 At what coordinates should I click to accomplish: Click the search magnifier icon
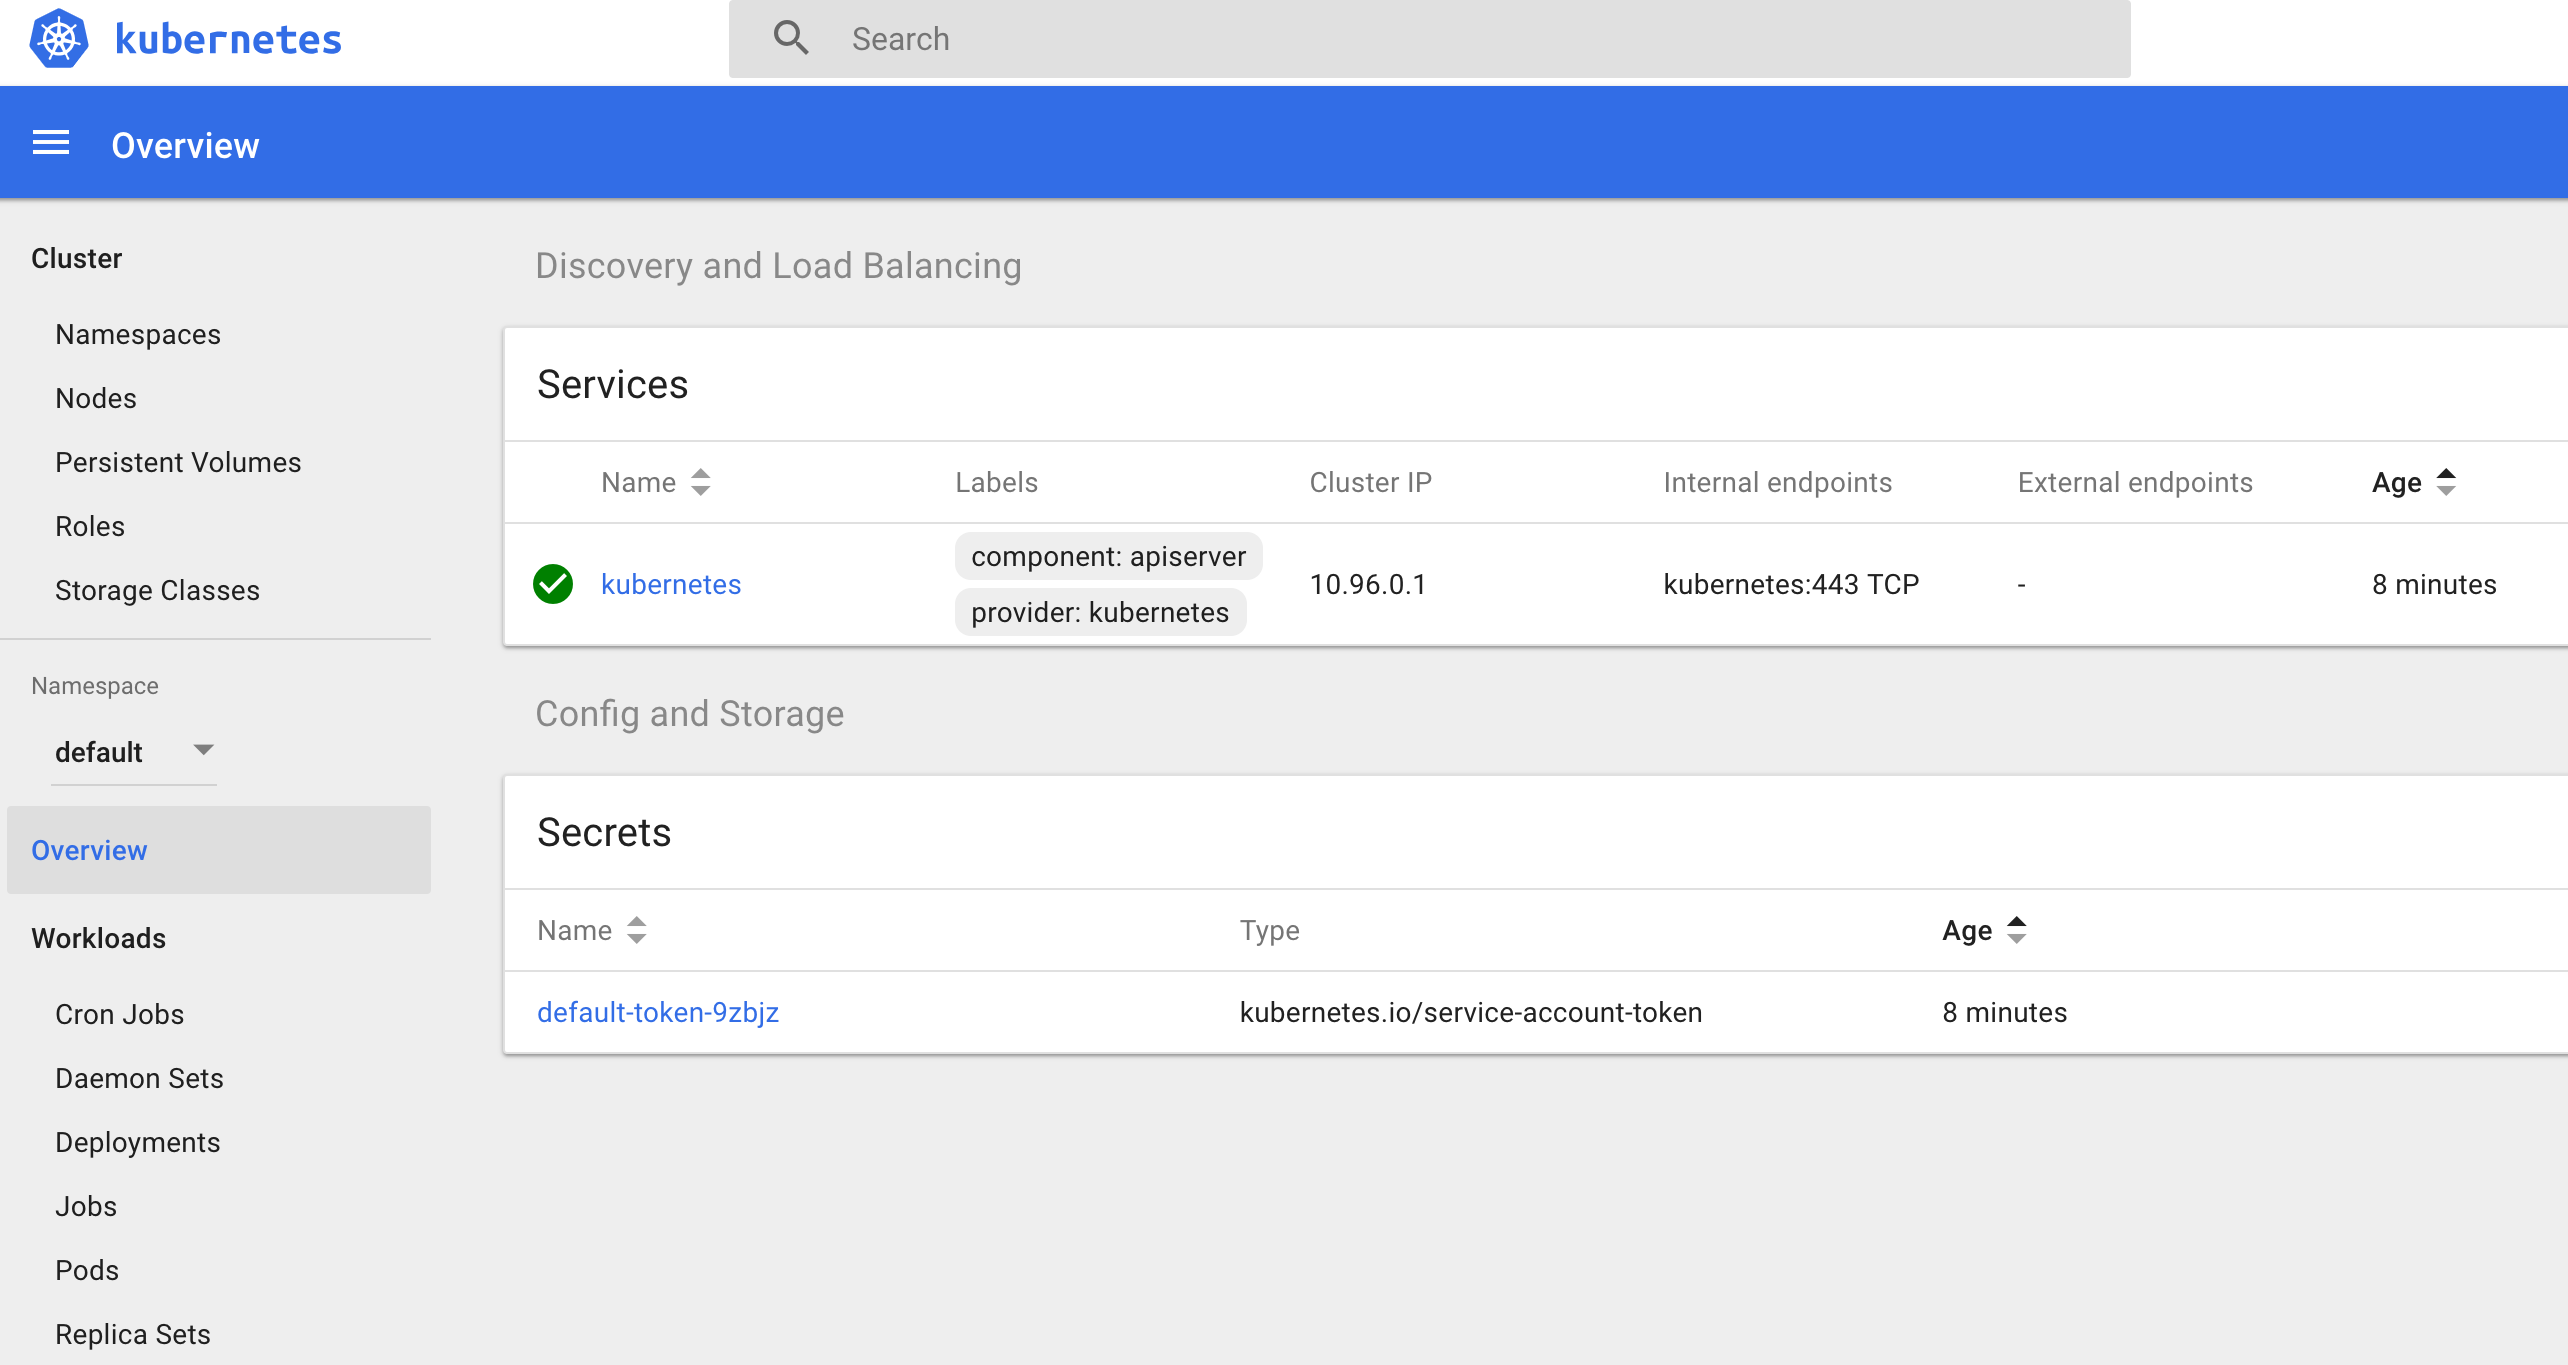[790, 39]
